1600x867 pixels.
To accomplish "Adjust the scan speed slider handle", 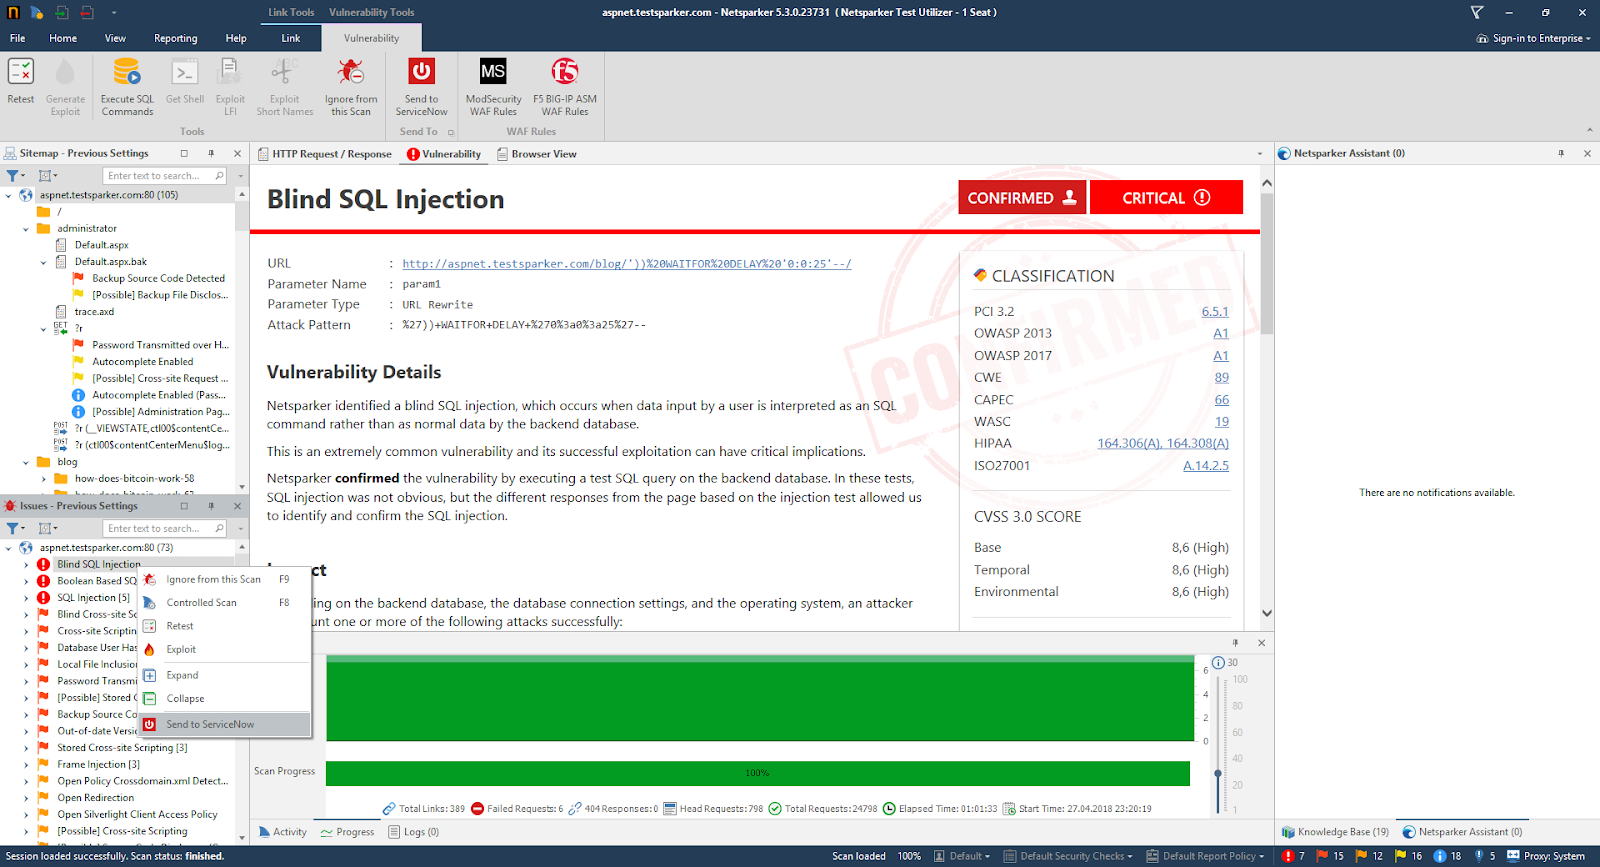I will click(x=1218, y=774).
